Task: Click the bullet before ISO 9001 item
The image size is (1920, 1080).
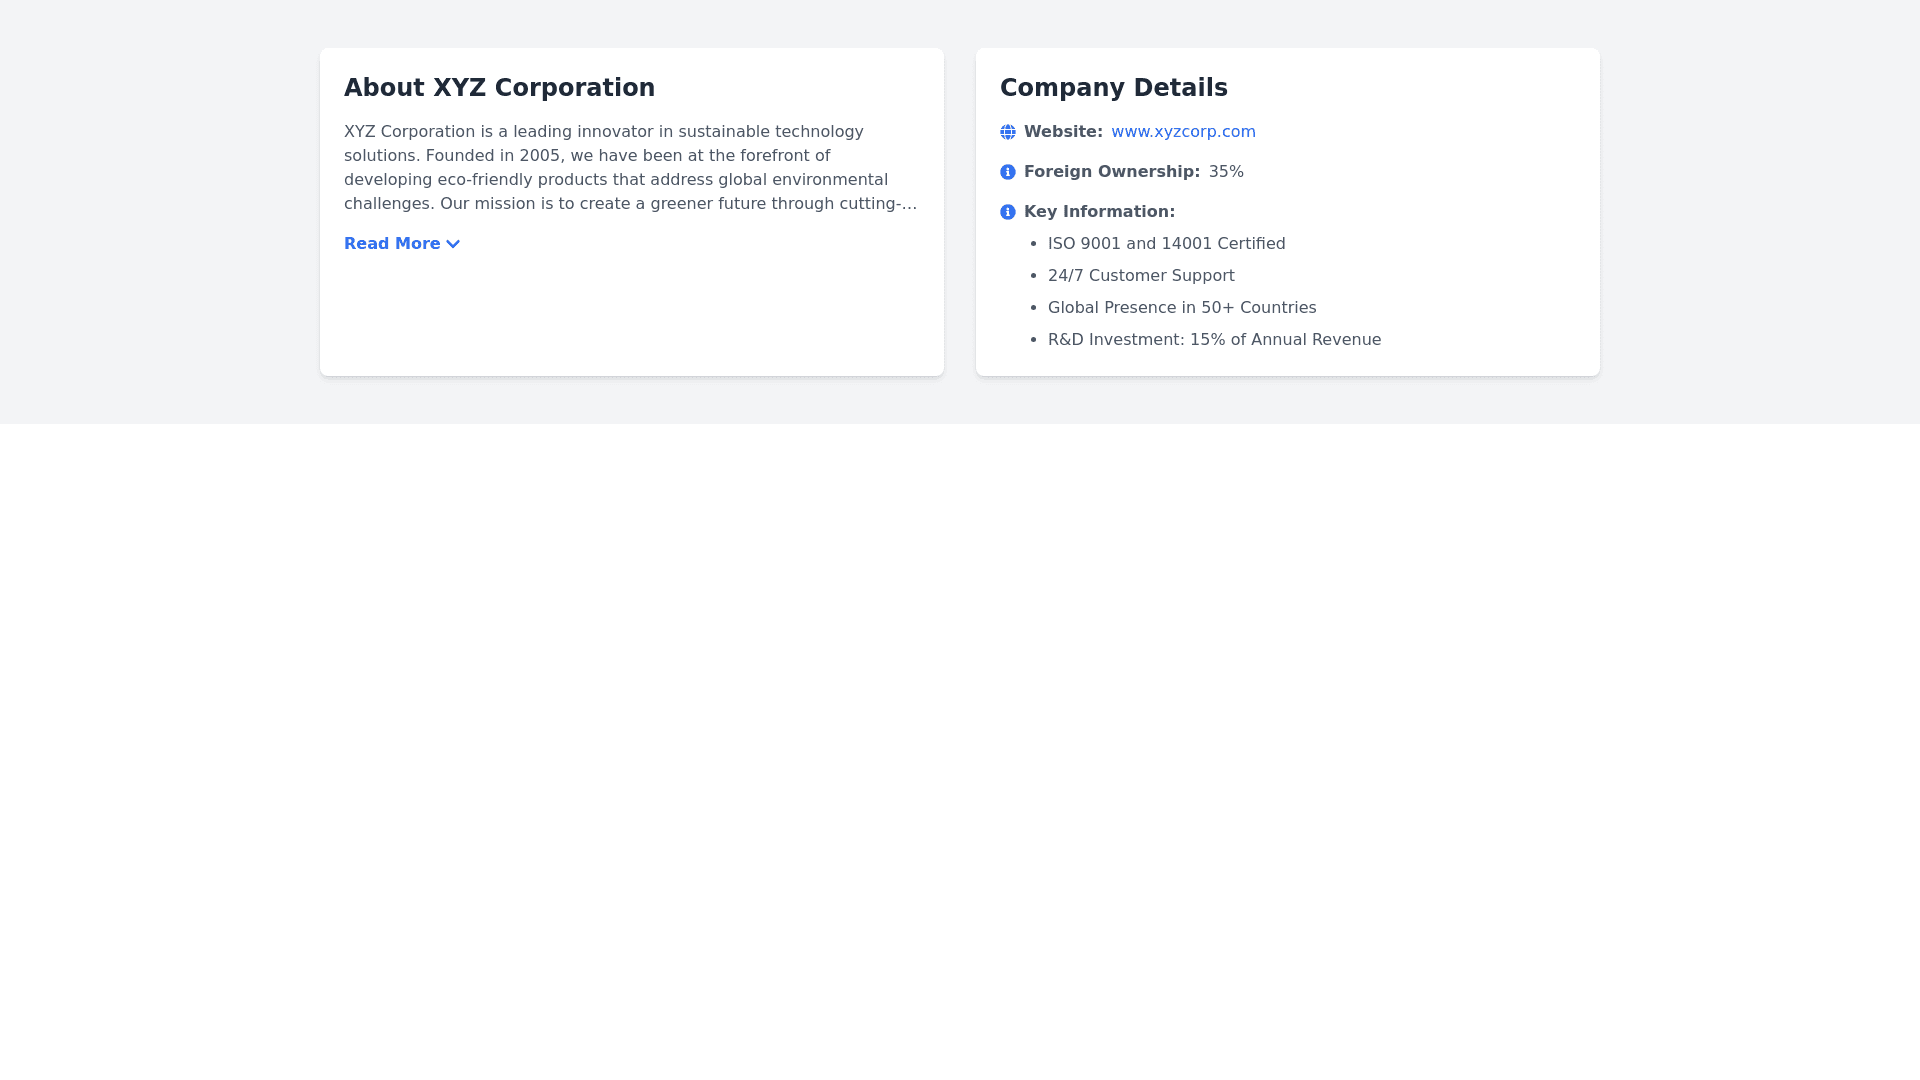Action: pos(1034,244)
